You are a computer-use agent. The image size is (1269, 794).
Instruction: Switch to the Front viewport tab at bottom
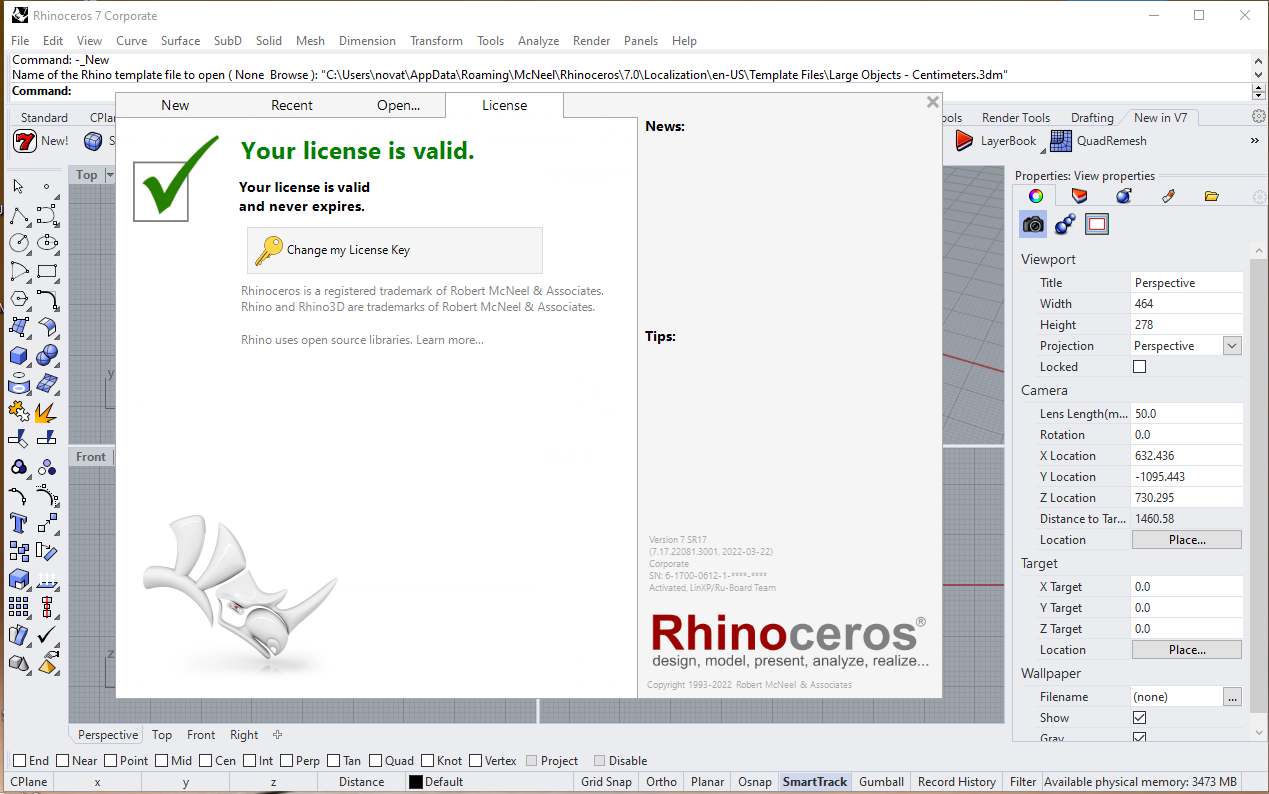201,735
